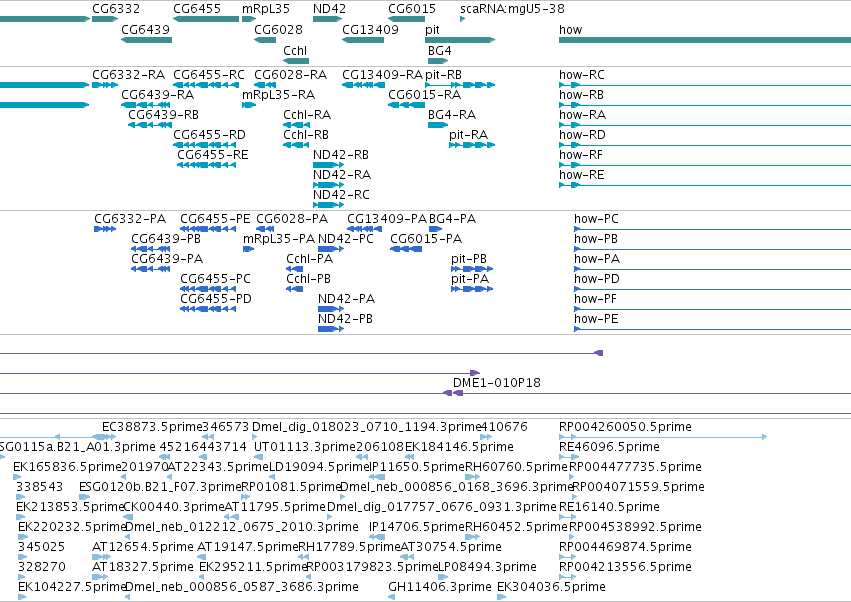The image size is (851, 602).
Task: Click the DME1-010P18 clone label
Action: (497, 383)
